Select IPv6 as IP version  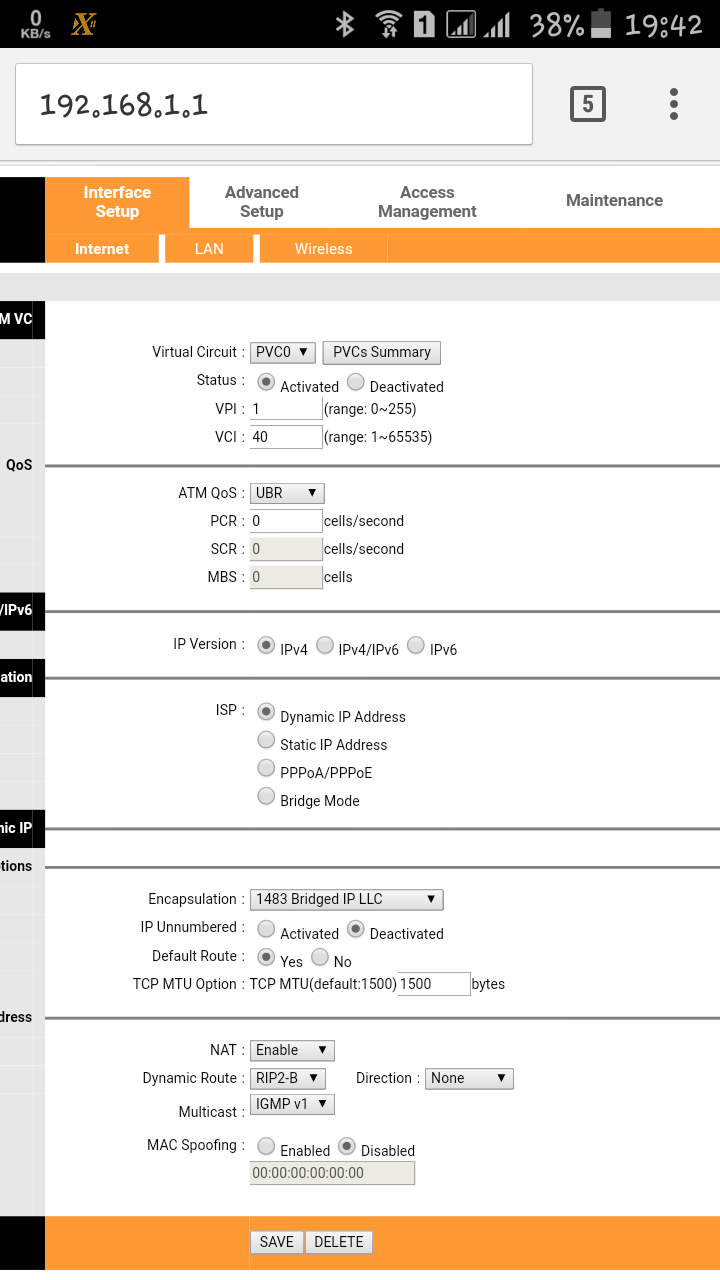(x=415, y=645)
